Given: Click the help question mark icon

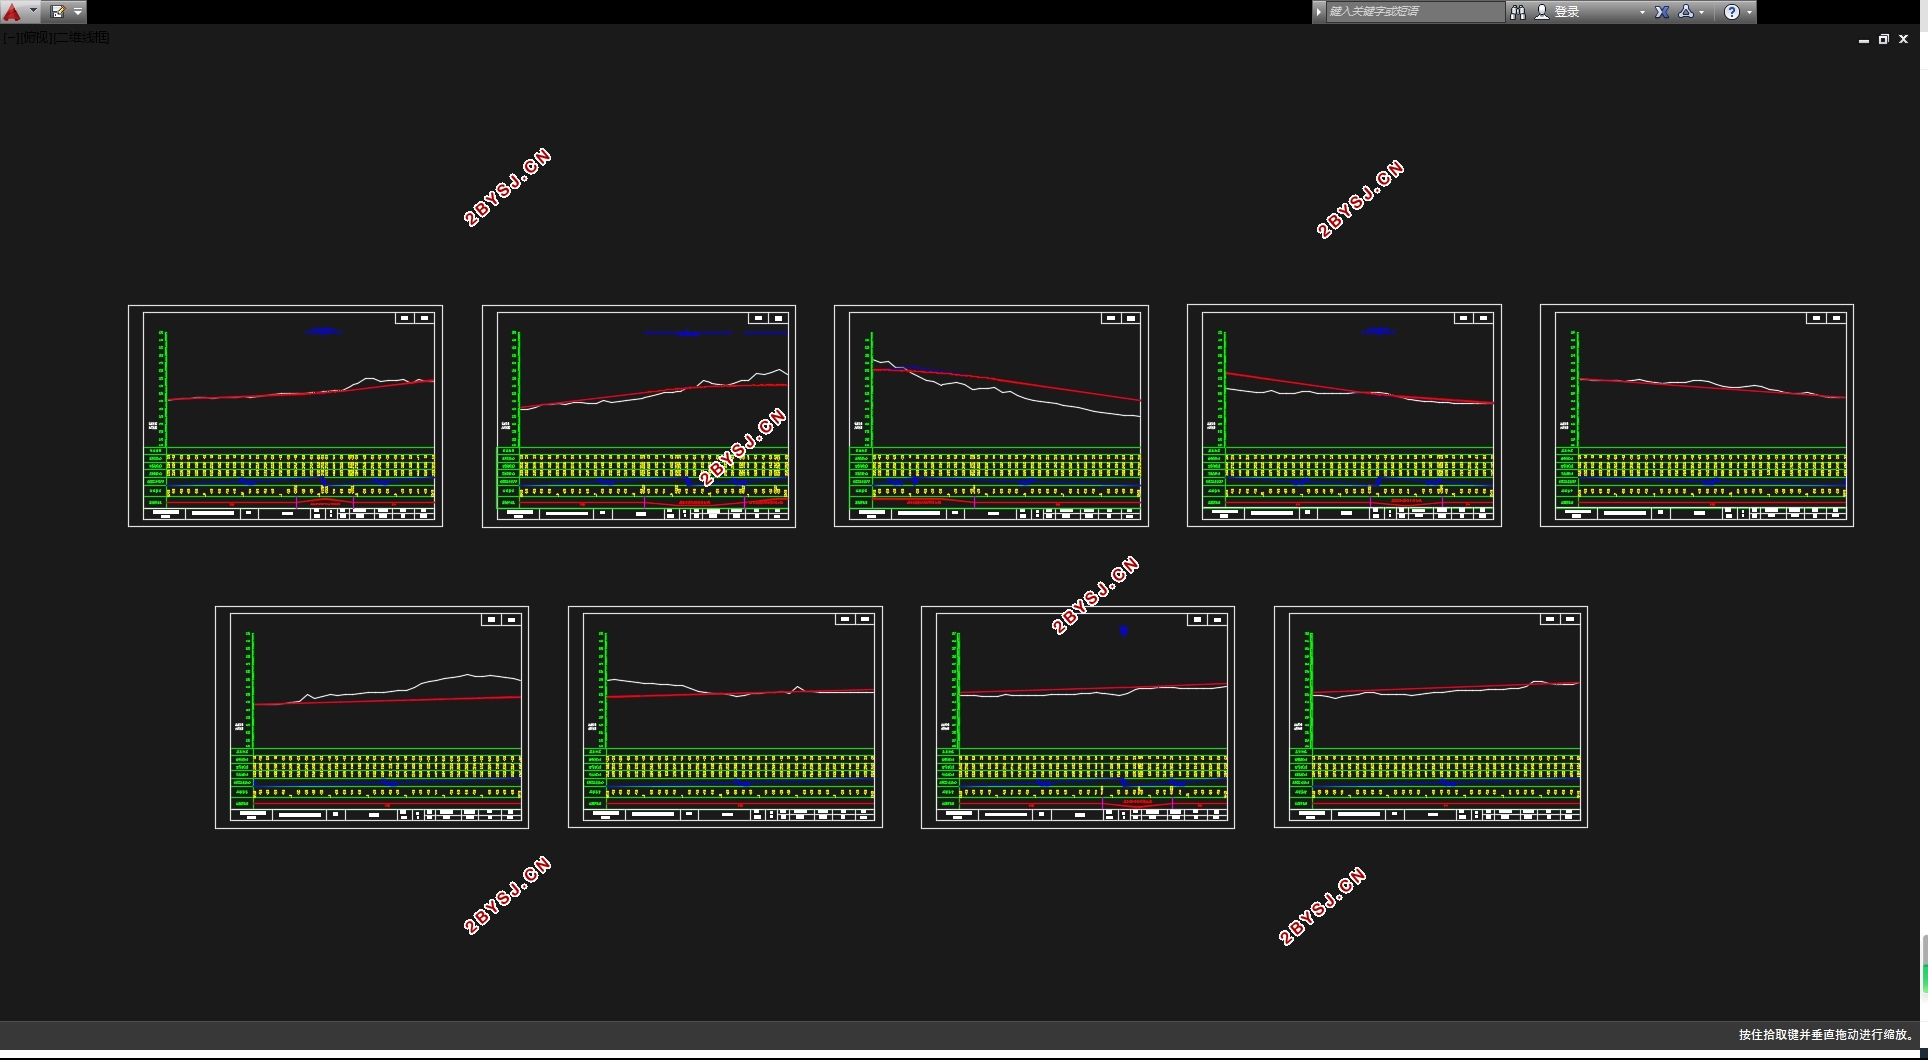Looking at the screenshot, I should coord(1732,12).
